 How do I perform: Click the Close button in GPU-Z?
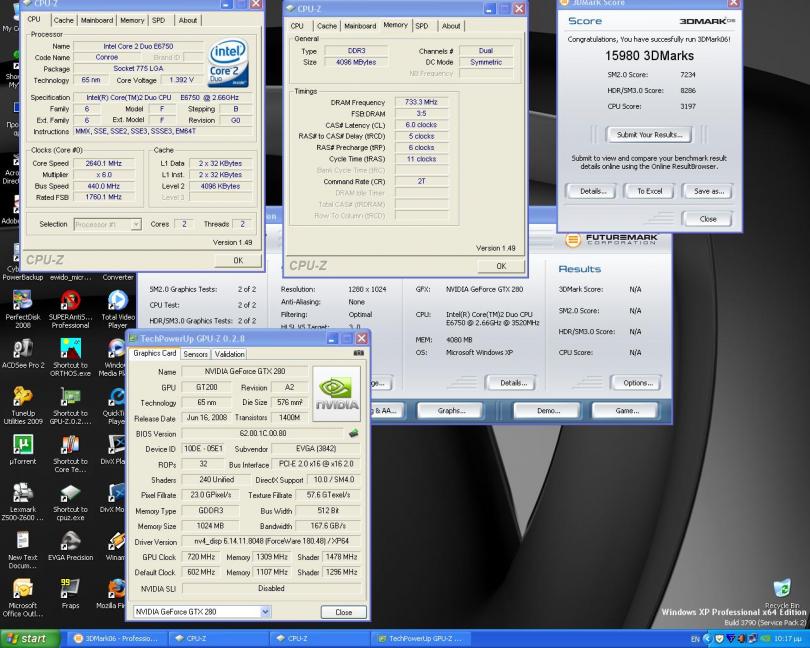click(344, 612)
